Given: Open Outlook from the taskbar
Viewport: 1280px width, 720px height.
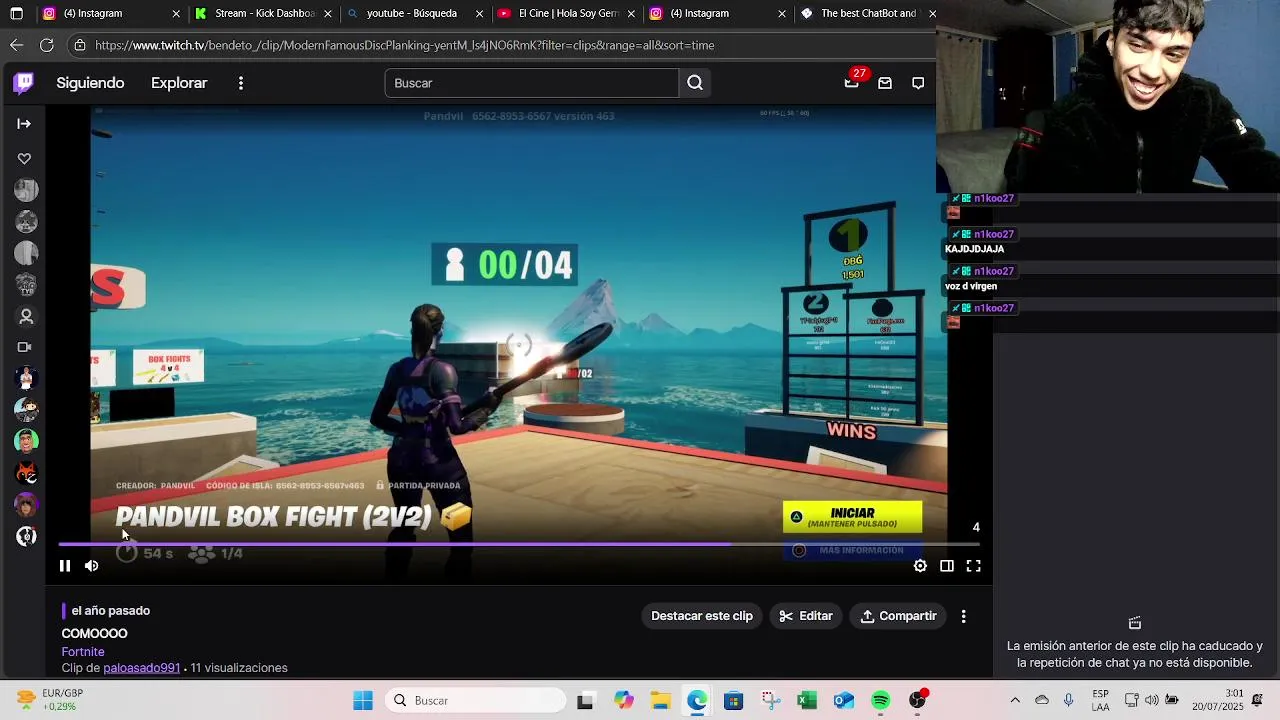Looking at the screenshot, I should 844,701.
